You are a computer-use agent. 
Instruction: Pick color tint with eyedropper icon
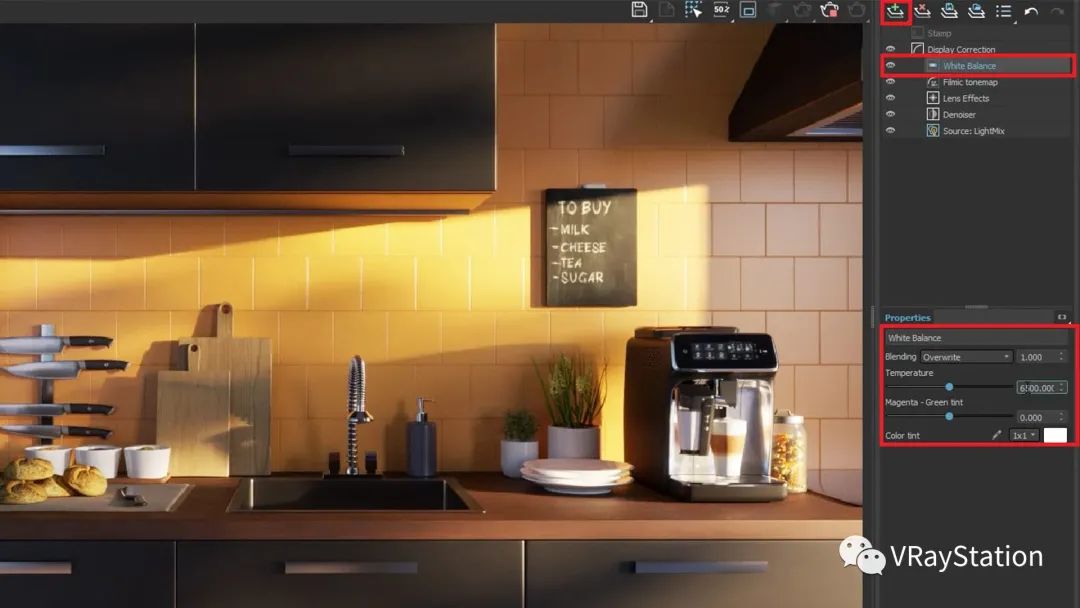(996, 435)
